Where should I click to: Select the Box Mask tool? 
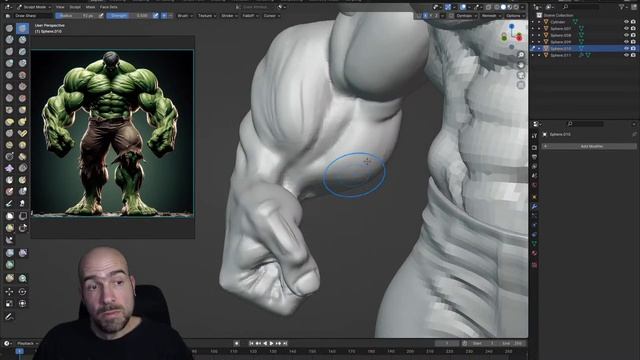click(x=9, y=216)
